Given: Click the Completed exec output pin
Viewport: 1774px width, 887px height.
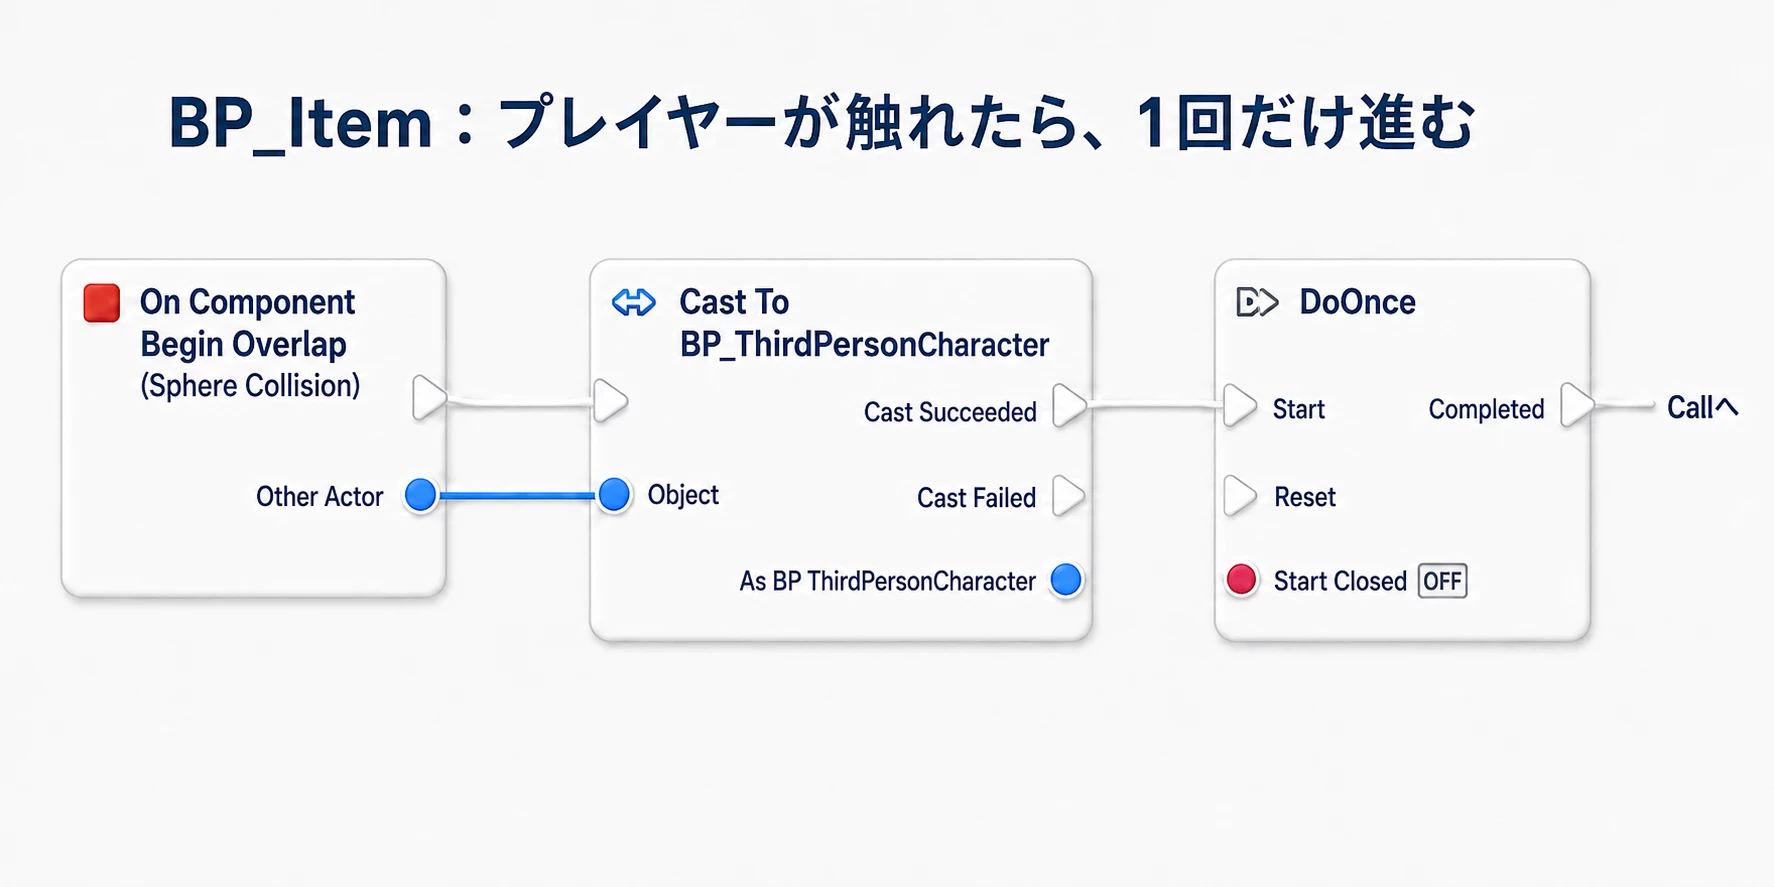Looking at the screenshot, I should 1576,405.
